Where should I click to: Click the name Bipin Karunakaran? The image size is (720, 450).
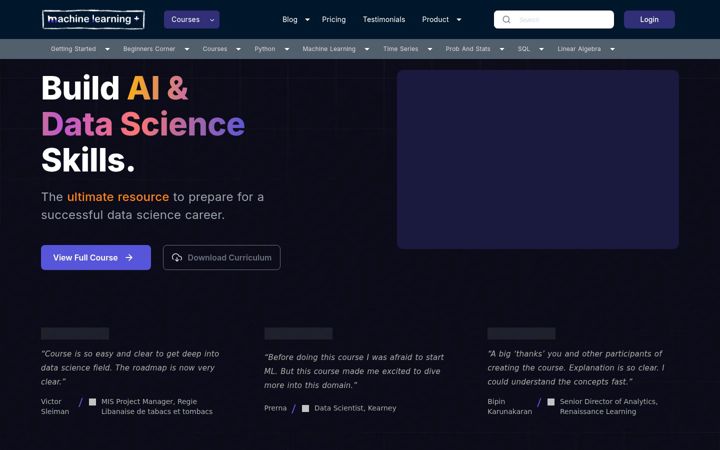(x=510, y=406)
